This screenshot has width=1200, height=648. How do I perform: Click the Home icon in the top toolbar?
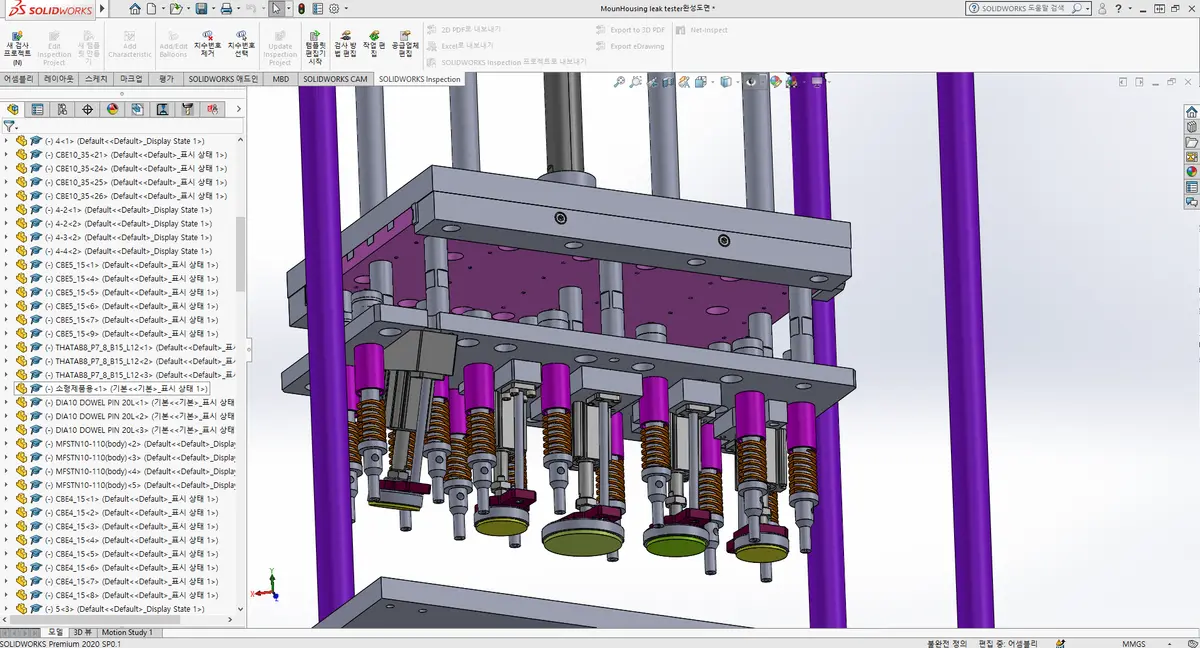[x=135, y=9]
